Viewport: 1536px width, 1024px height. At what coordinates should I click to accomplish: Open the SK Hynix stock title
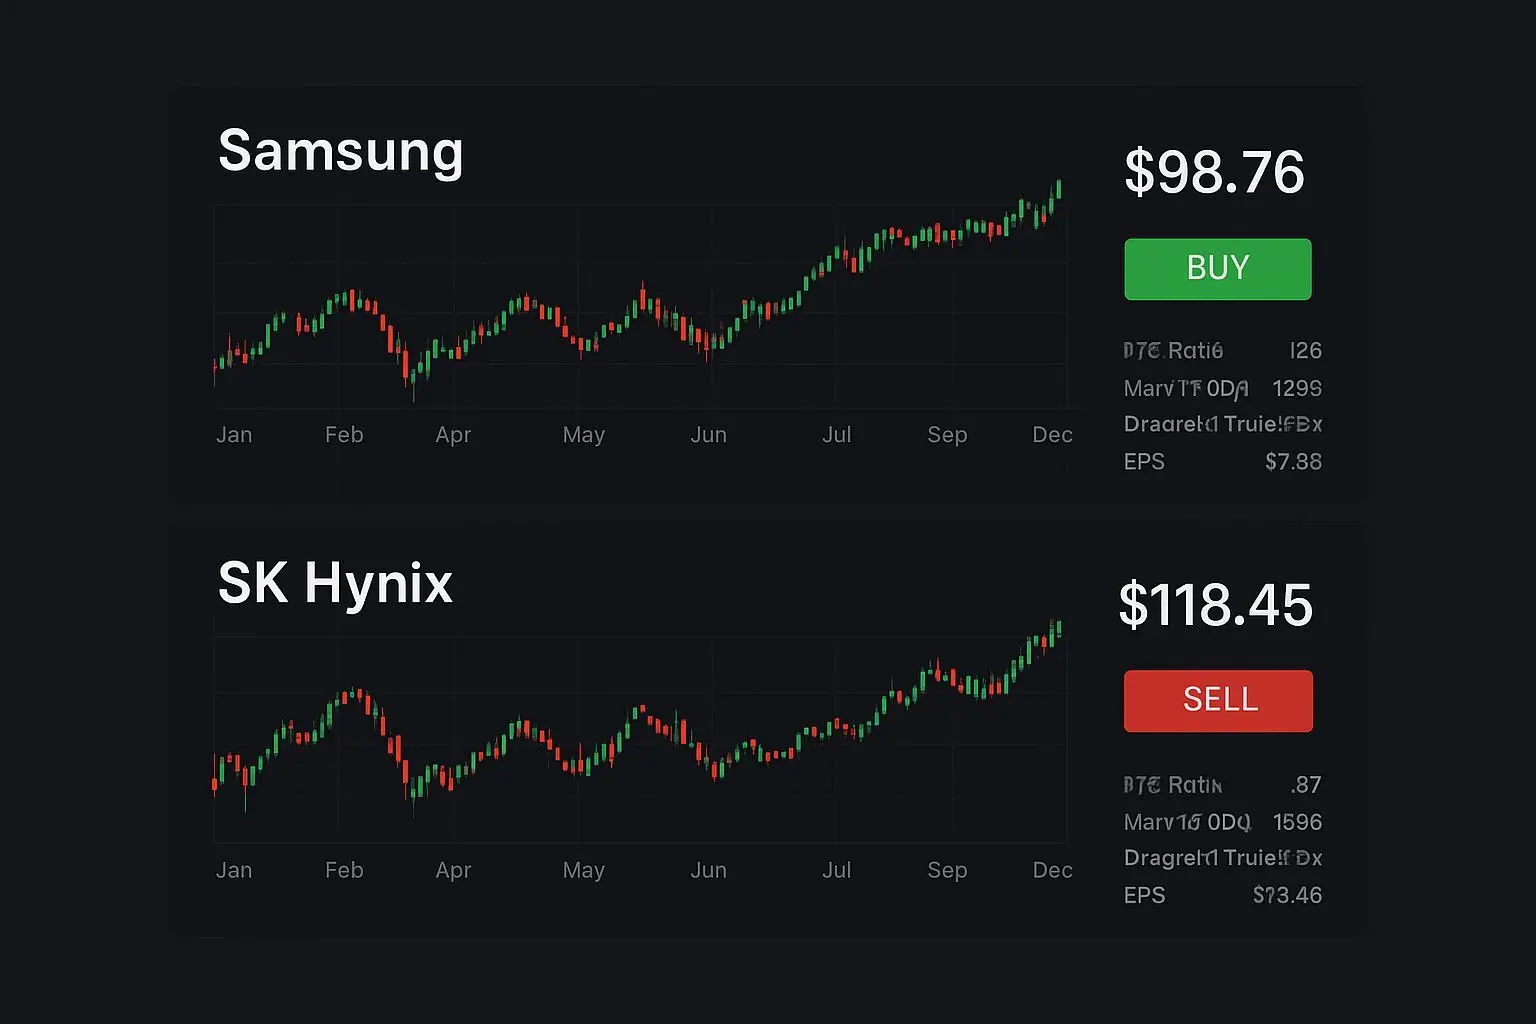[335, 583]
